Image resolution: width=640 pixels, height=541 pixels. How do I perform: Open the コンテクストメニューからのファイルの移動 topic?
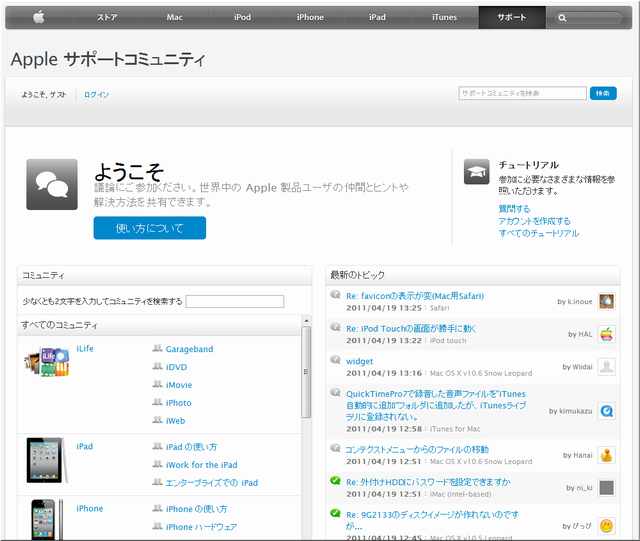click(417, 450)
